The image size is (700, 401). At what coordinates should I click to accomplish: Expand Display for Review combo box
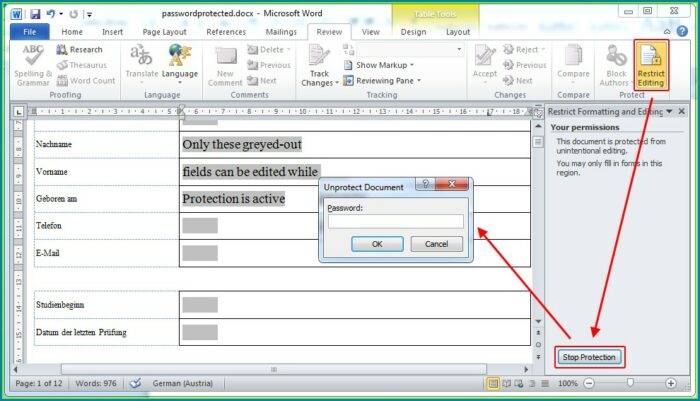[459, 49]
